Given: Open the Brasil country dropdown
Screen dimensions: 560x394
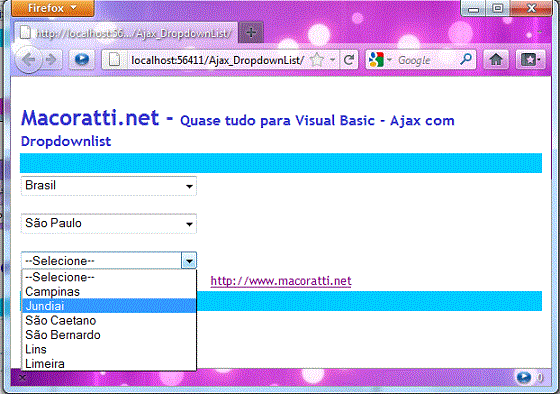Looking at the screenshot, I should tap(109, 186).
